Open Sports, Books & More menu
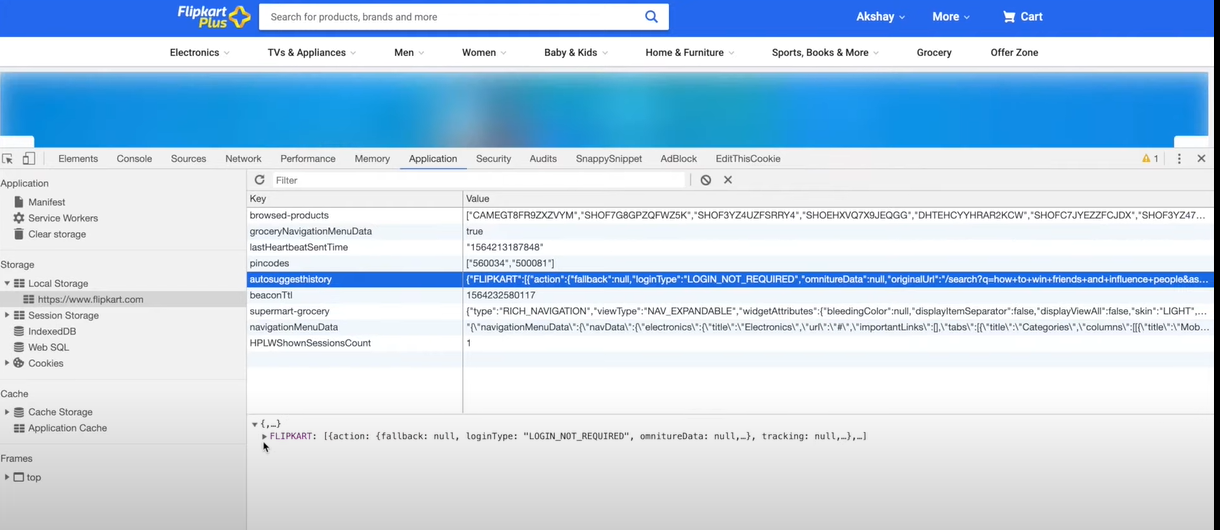 pyautogui.click(x=826, y=52)
